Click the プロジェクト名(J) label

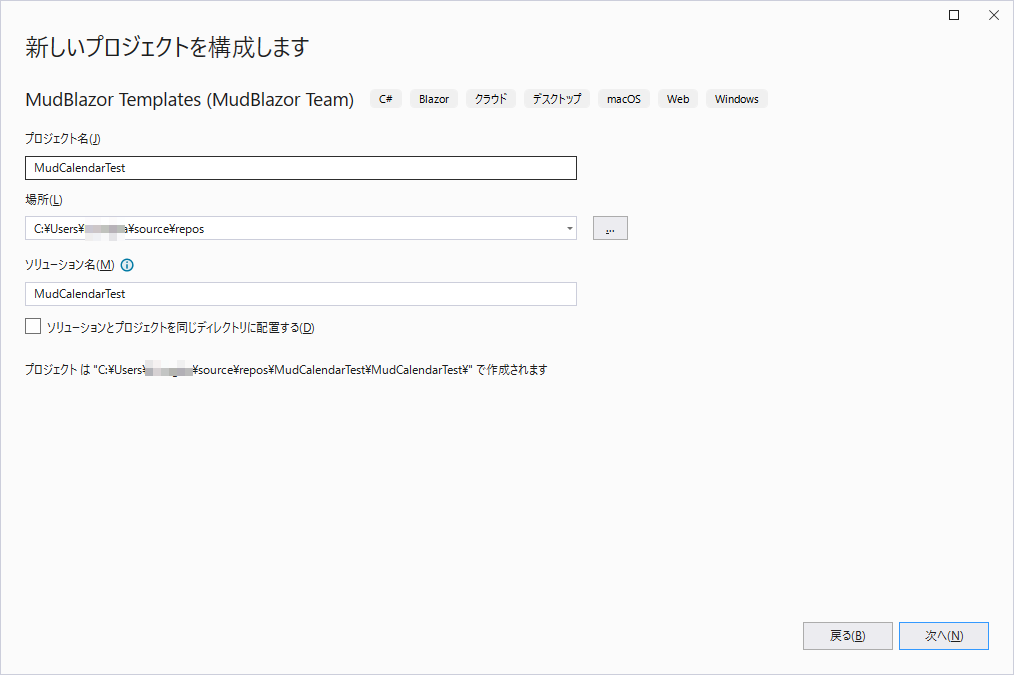(63, 138)
